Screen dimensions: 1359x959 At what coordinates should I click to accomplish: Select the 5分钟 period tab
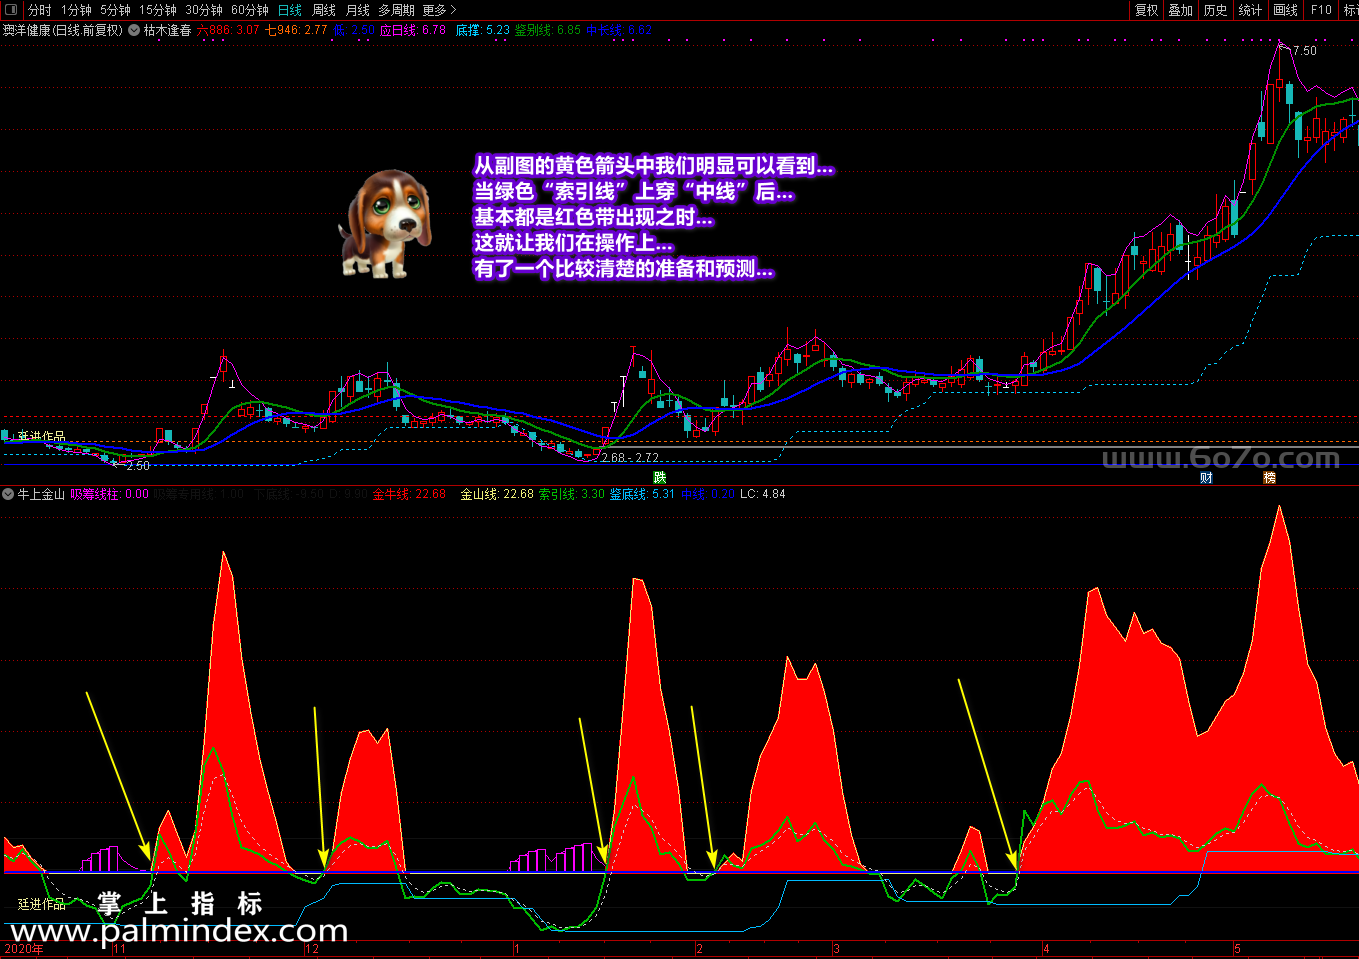[115, 10]
